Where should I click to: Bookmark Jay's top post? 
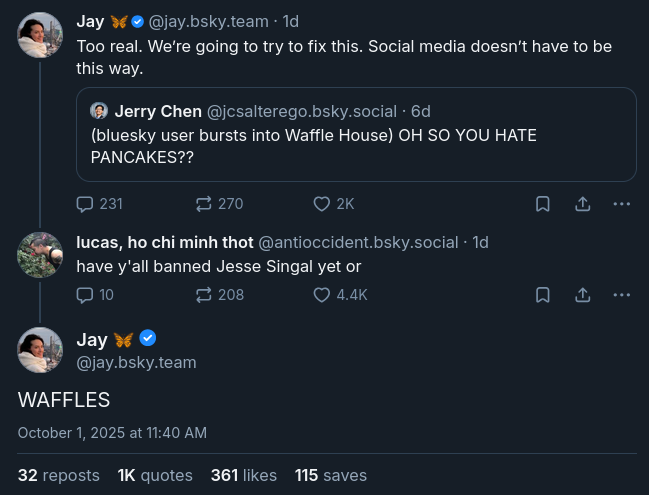pyautogui.click(x=543, y=204)
